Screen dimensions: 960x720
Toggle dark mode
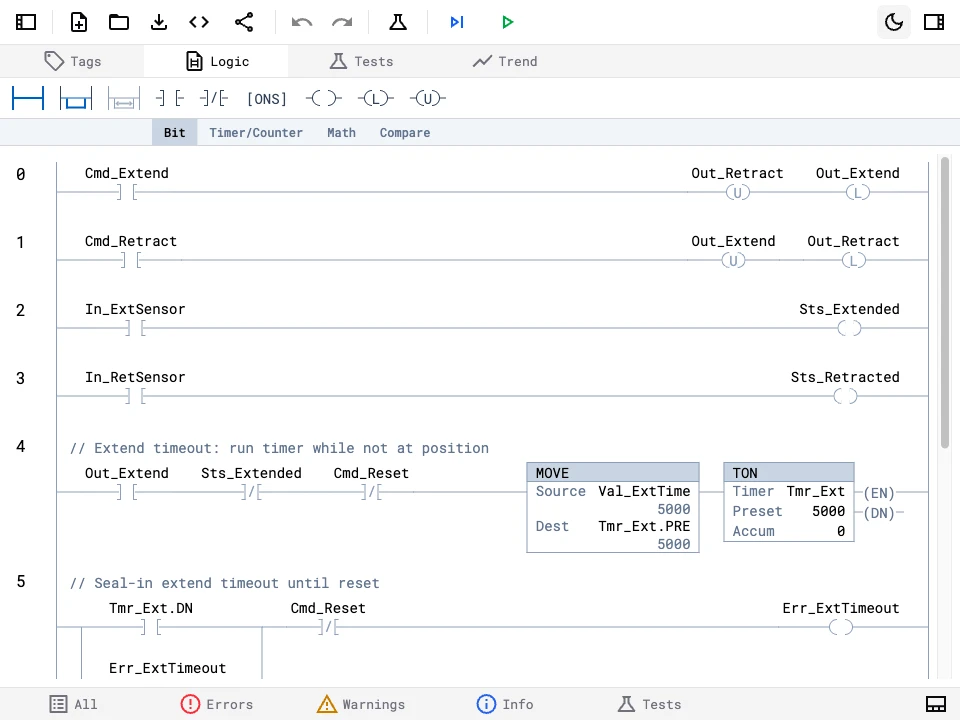click(893, 21)
